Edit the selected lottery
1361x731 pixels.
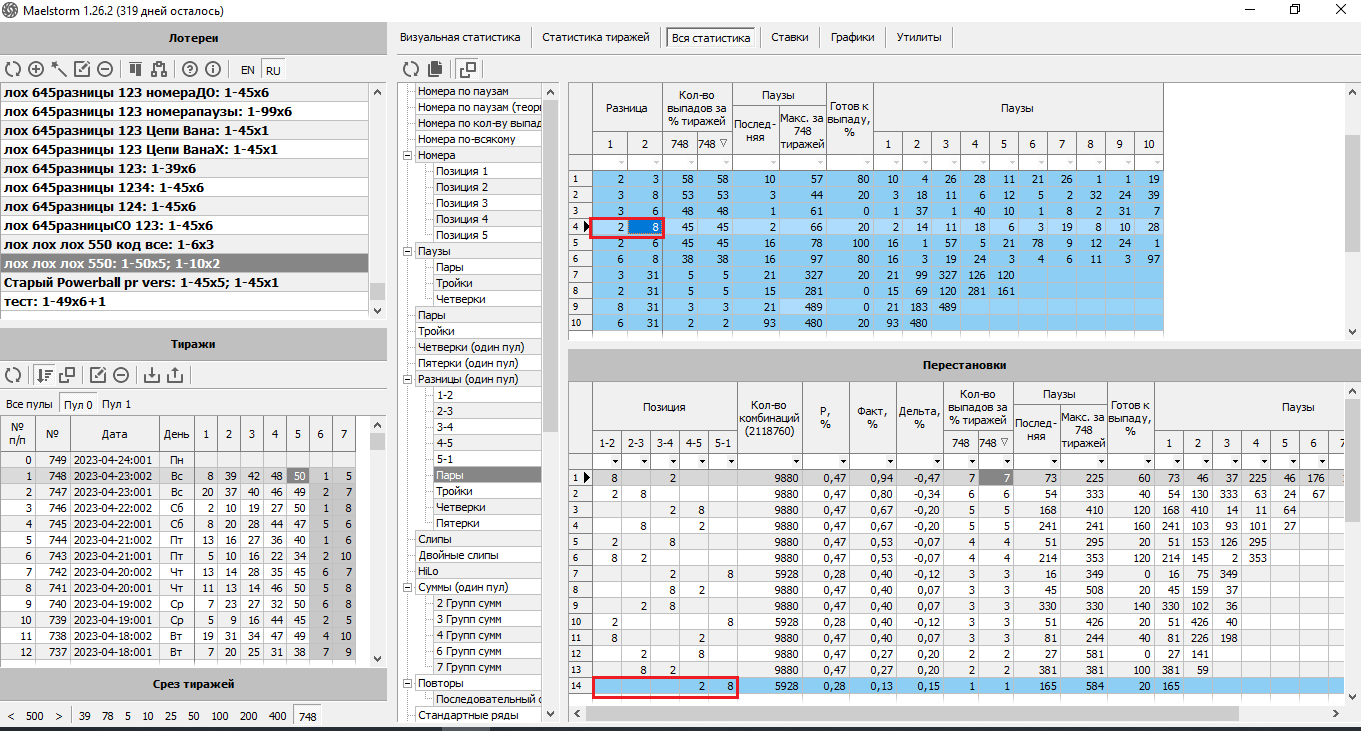82,69
